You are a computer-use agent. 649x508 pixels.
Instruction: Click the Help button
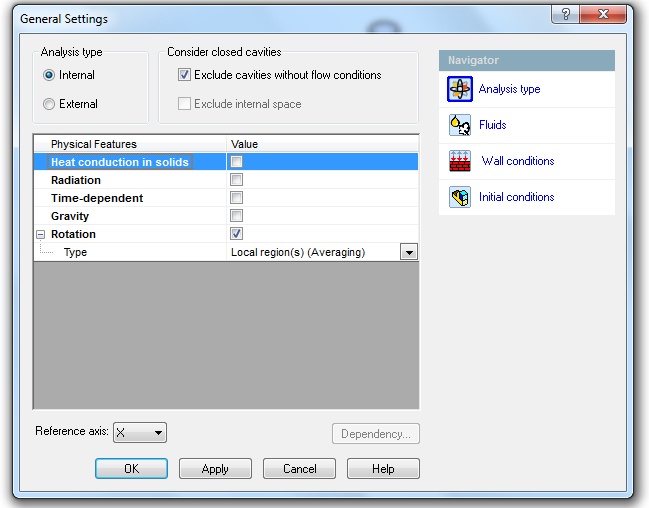pos(383,469)
